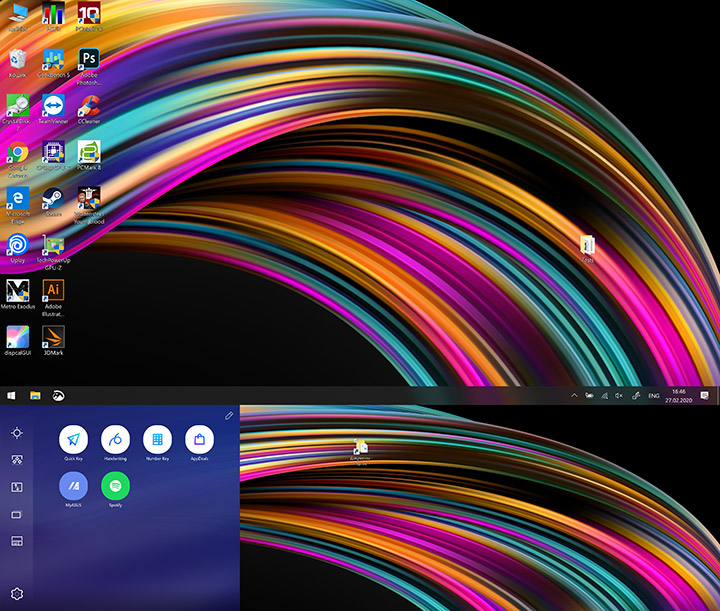Show hidden tray icons chevron
The image size is (720, 611).
click(574, 396)
